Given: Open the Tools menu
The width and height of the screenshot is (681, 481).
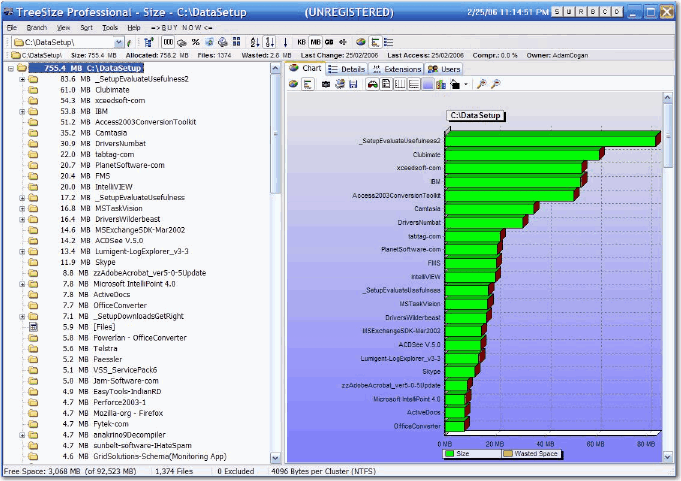Looking at the screenshot, I should (x=110, y=28).
